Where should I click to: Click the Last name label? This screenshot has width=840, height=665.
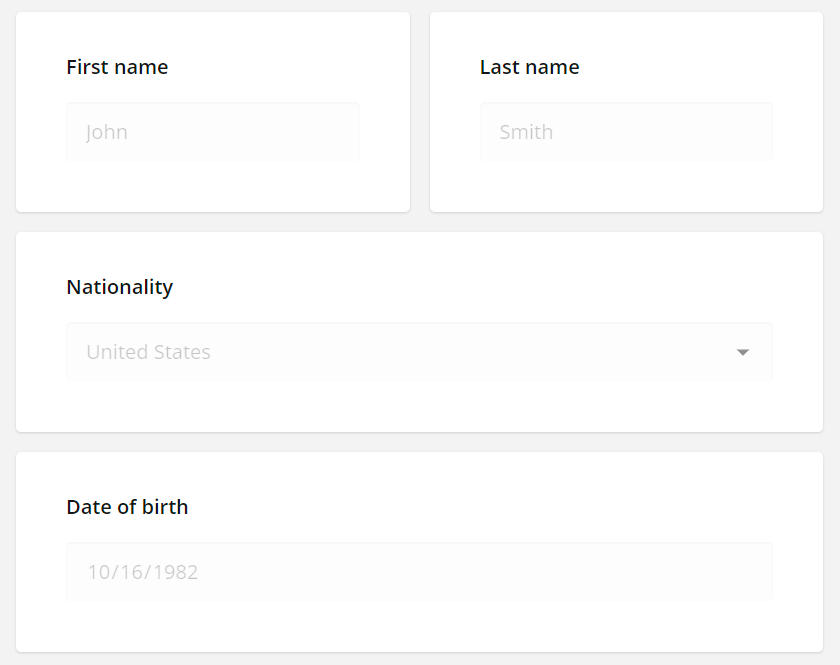click(x=529, y=67)
